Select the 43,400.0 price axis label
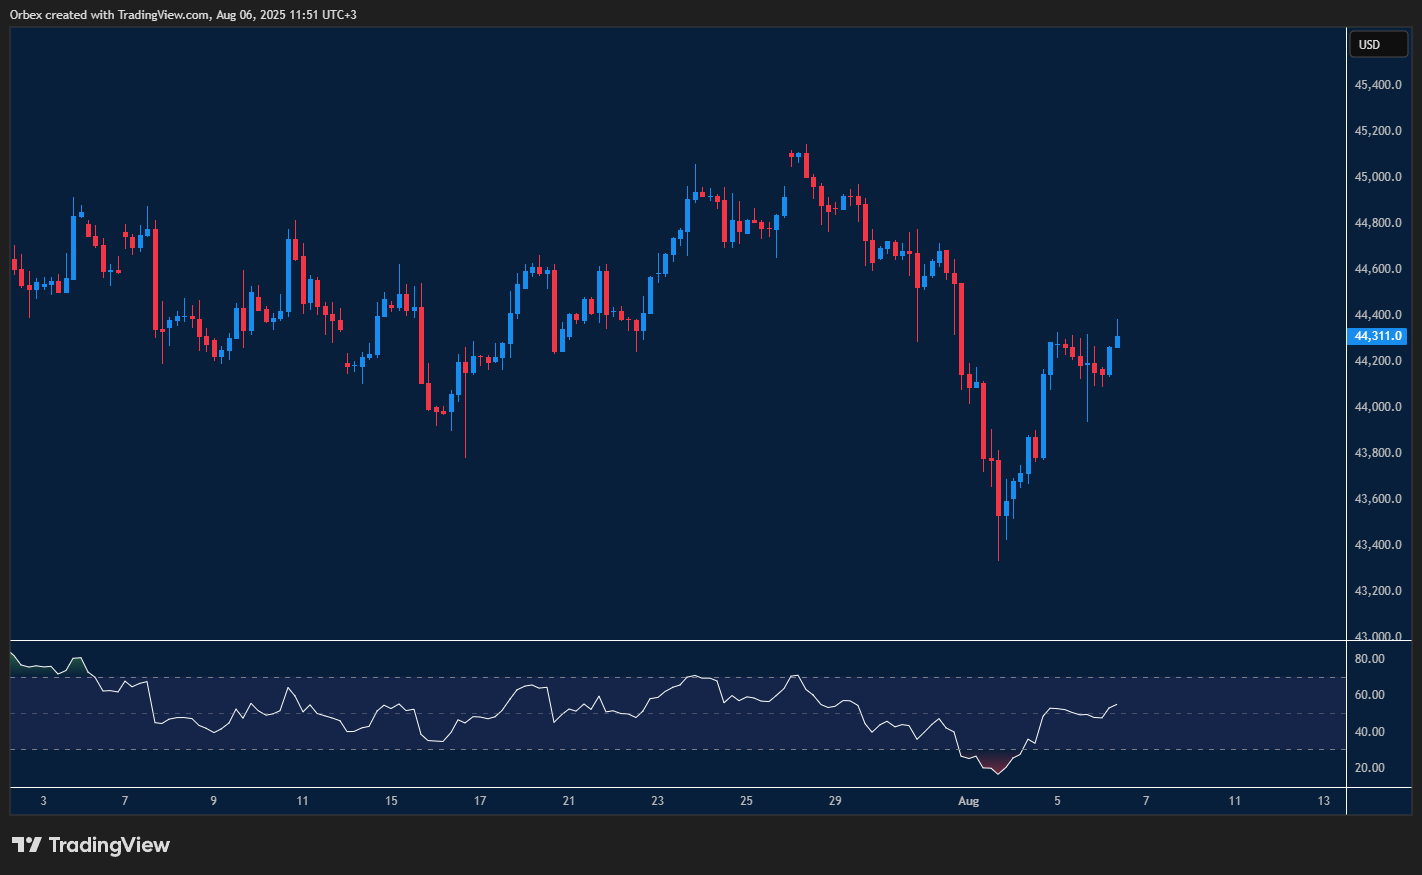1422x875 pixels. 1378,545
